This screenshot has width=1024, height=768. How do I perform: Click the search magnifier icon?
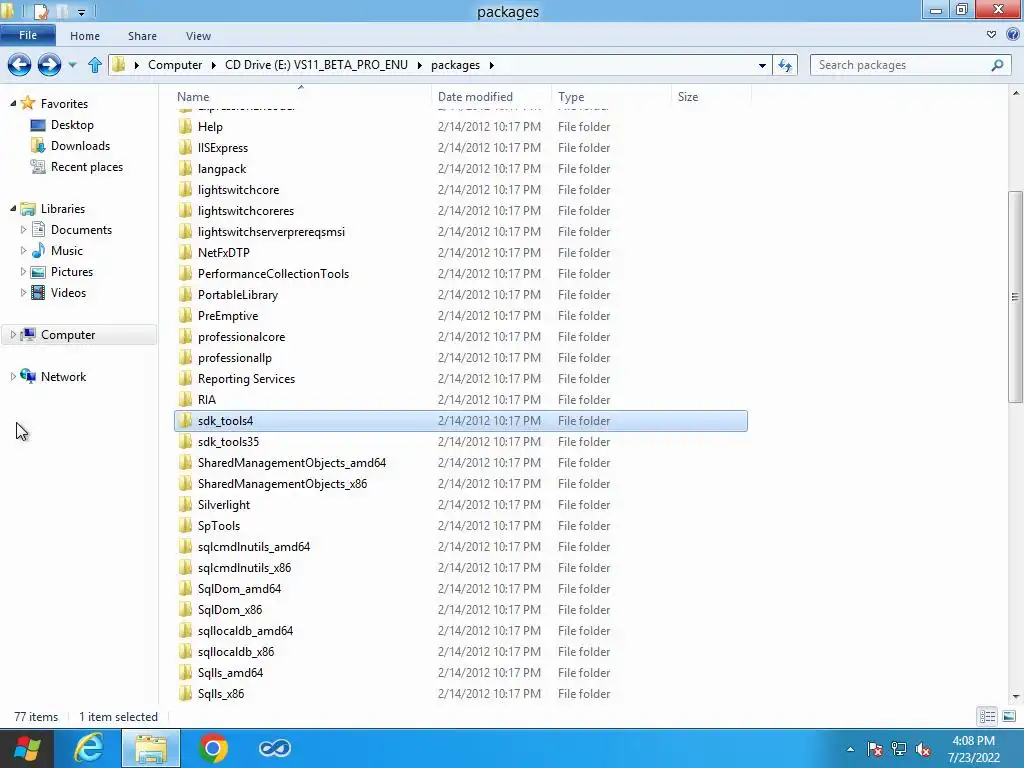(997, 65)
